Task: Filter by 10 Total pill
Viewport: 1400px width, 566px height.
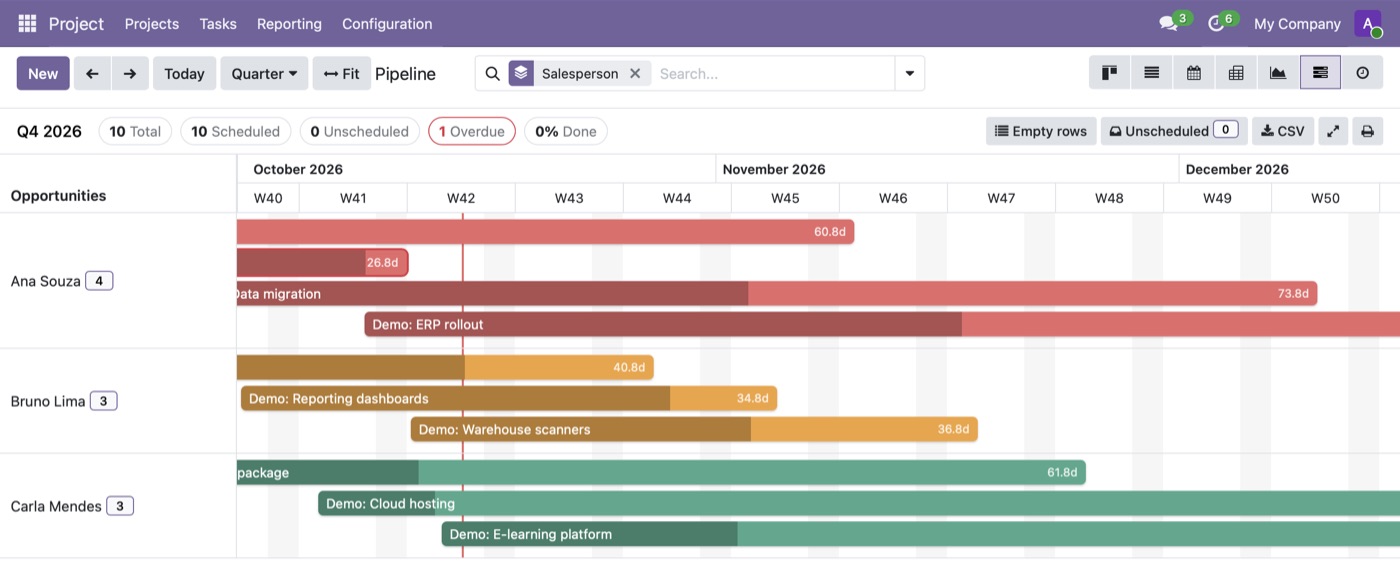Action: (x=135, y=131)
